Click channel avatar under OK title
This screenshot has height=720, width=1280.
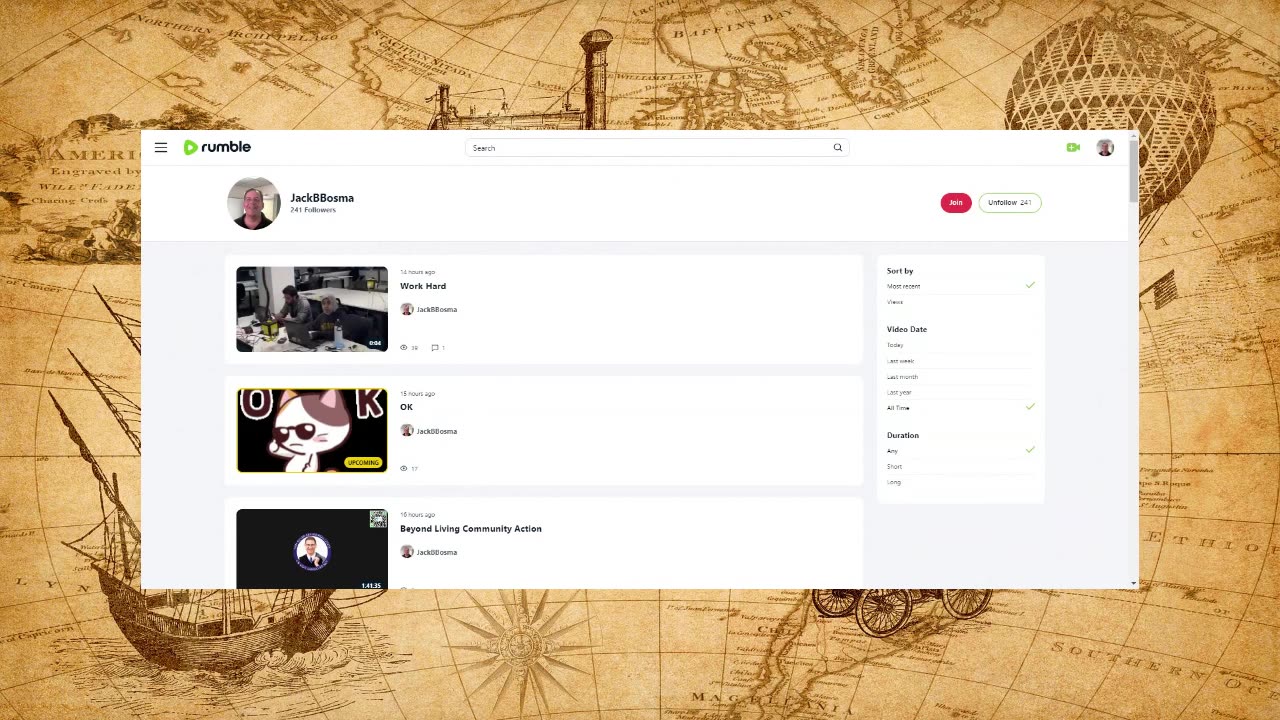407,431
